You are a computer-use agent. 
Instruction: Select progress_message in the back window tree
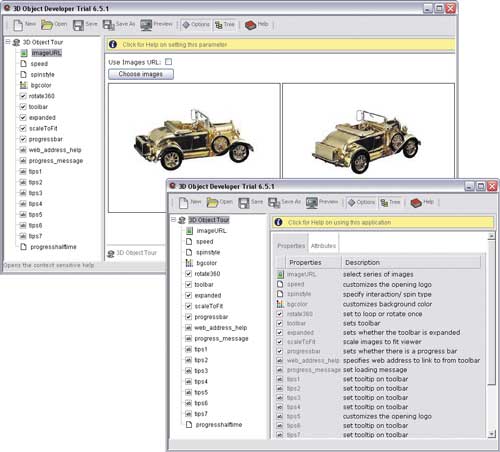(56, 161)
